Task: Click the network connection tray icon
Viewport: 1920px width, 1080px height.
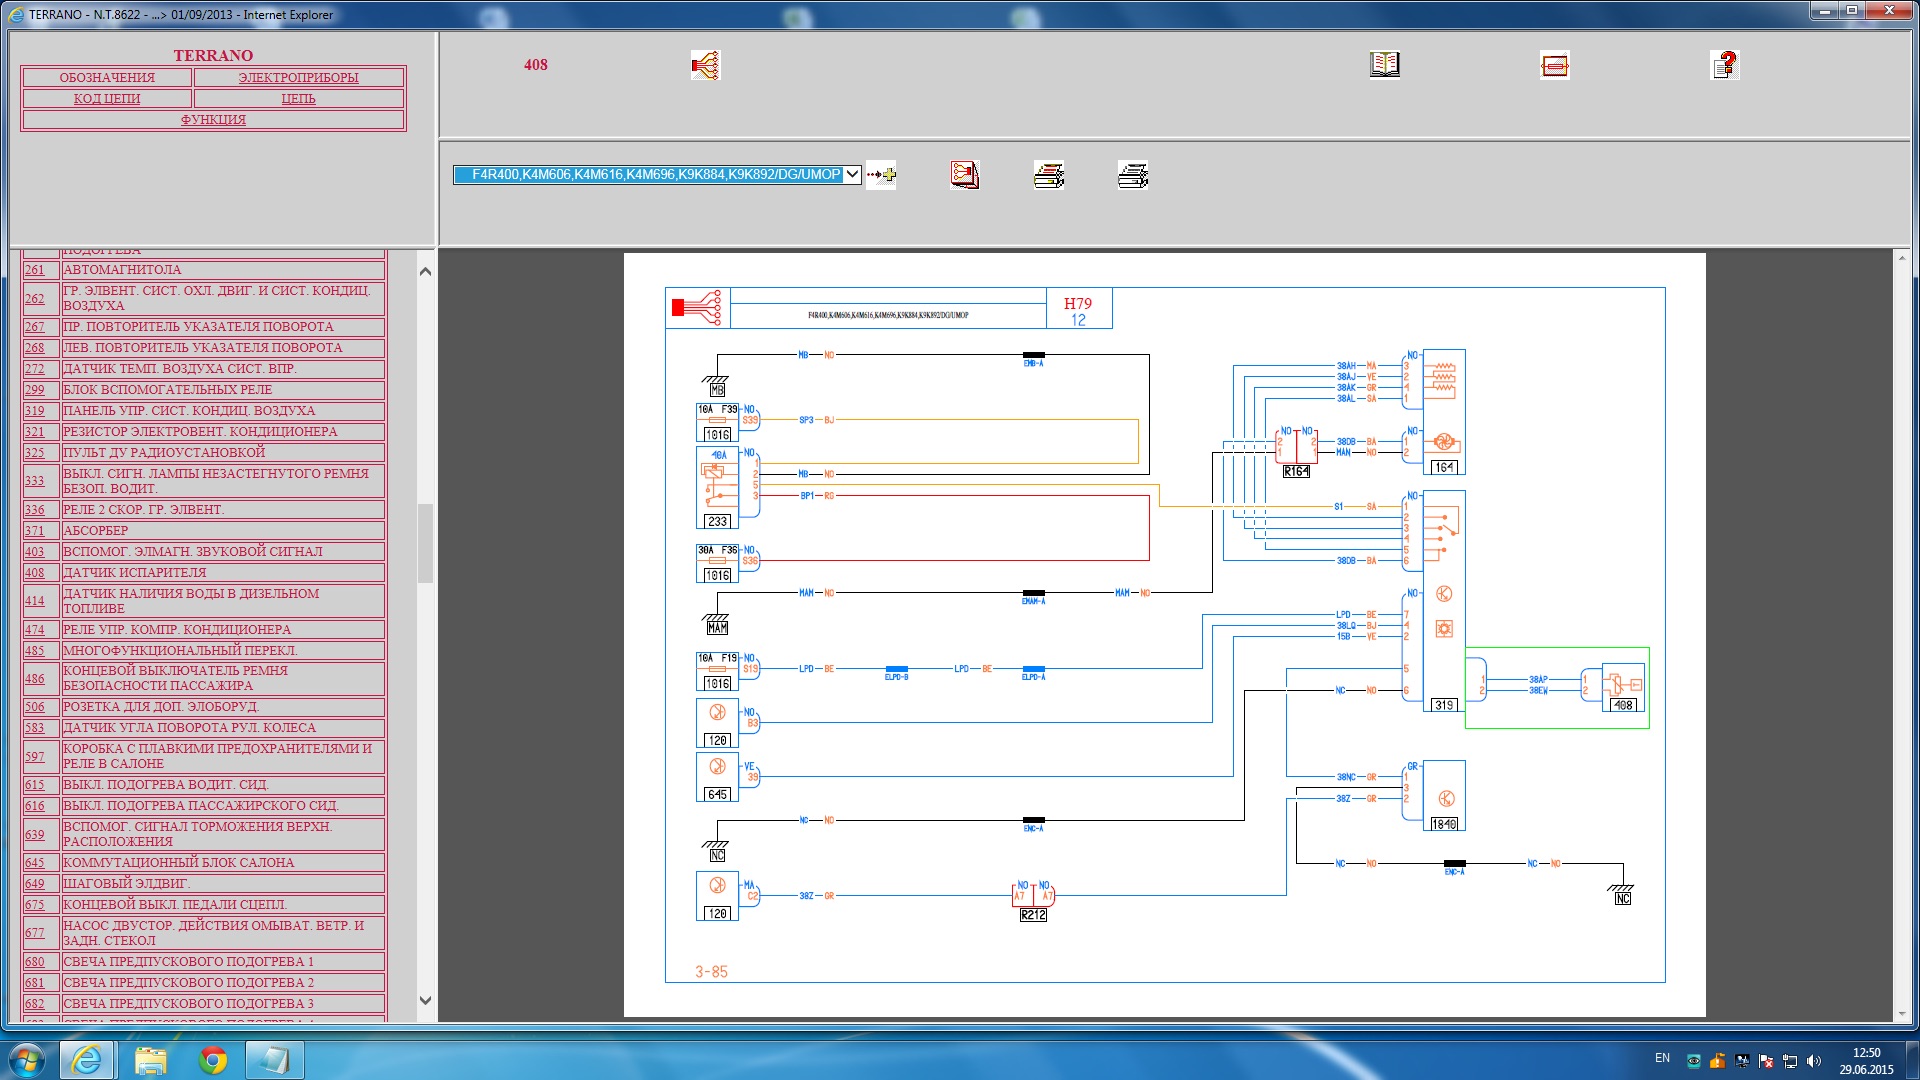Action: coord(1790,1061)
